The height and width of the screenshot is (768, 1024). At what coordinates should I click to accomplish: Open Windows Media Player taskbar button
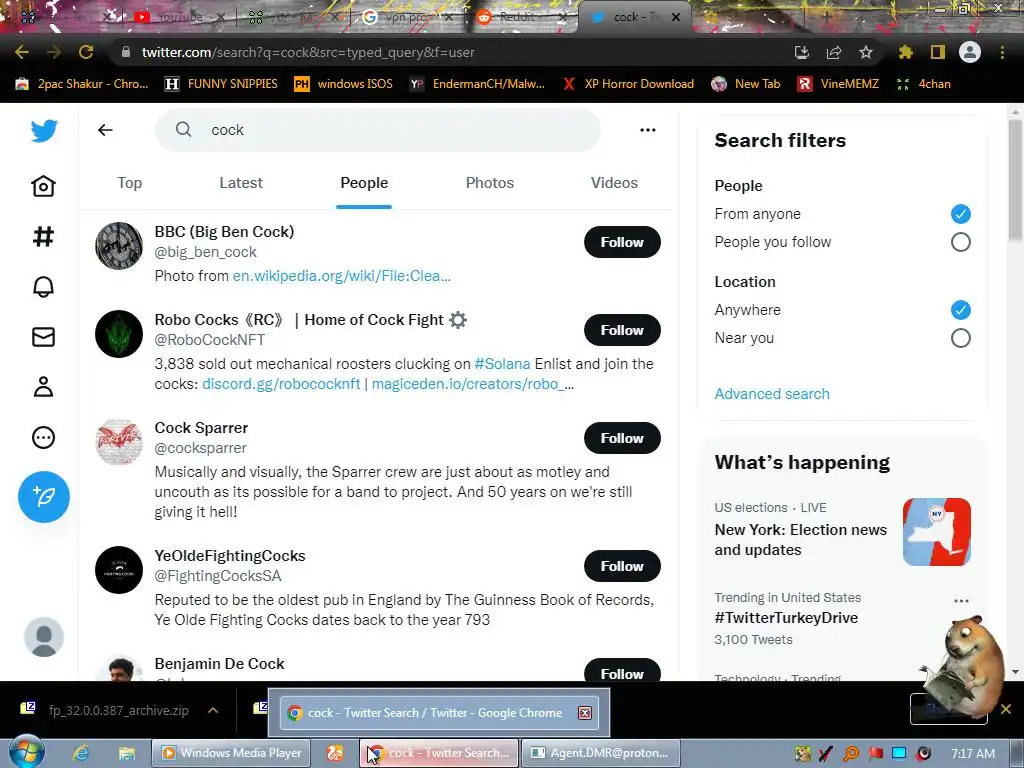click(231, 753)
